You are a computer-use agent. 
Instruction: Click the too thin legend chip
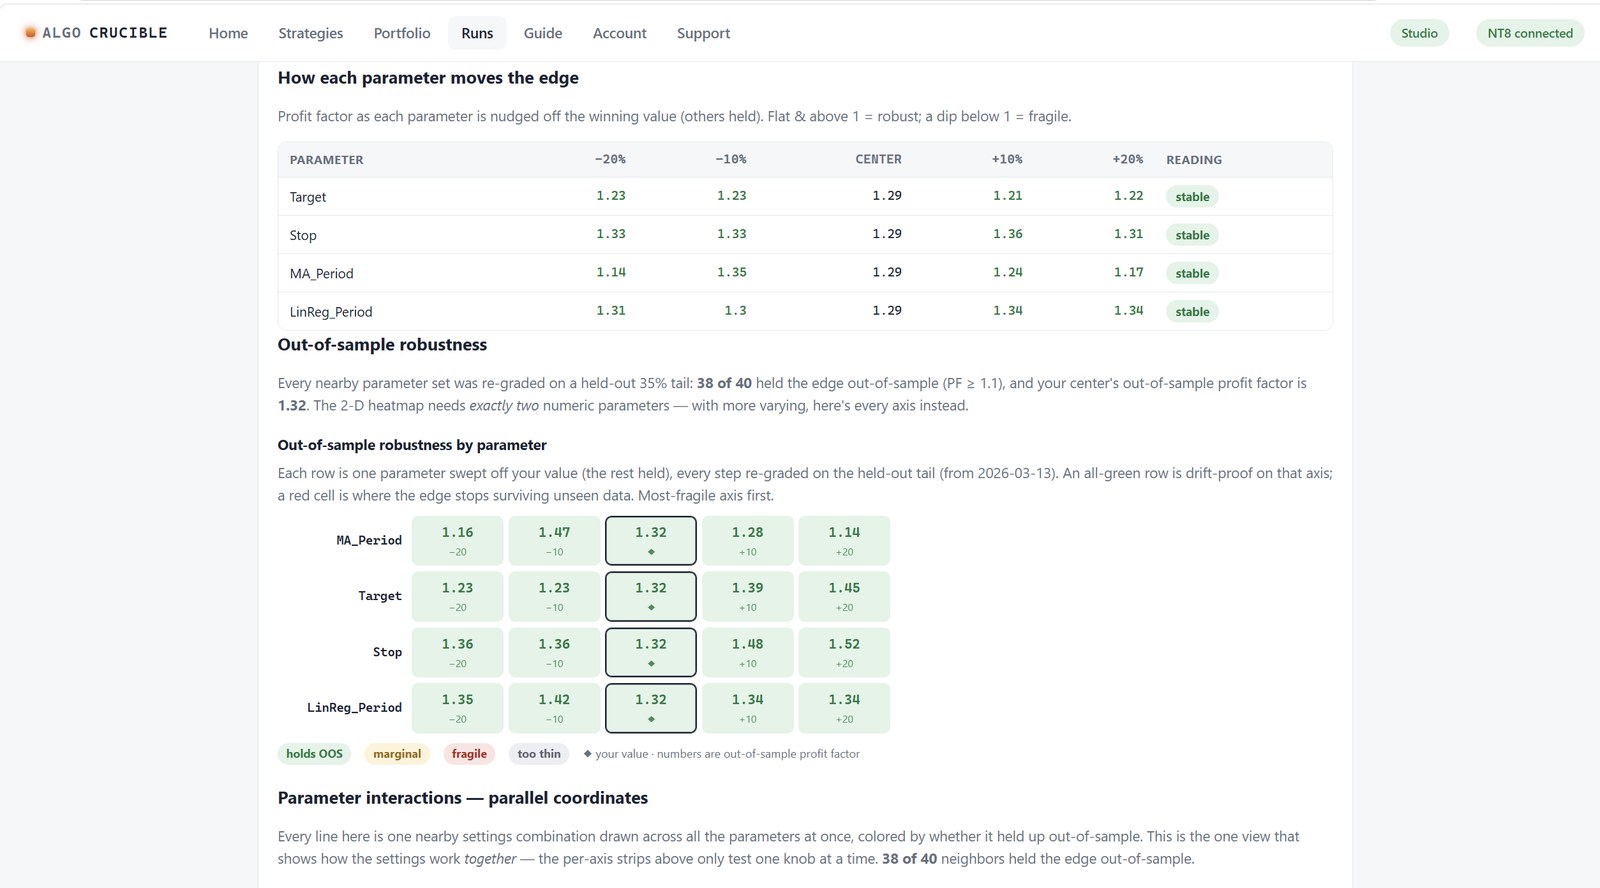539,754
